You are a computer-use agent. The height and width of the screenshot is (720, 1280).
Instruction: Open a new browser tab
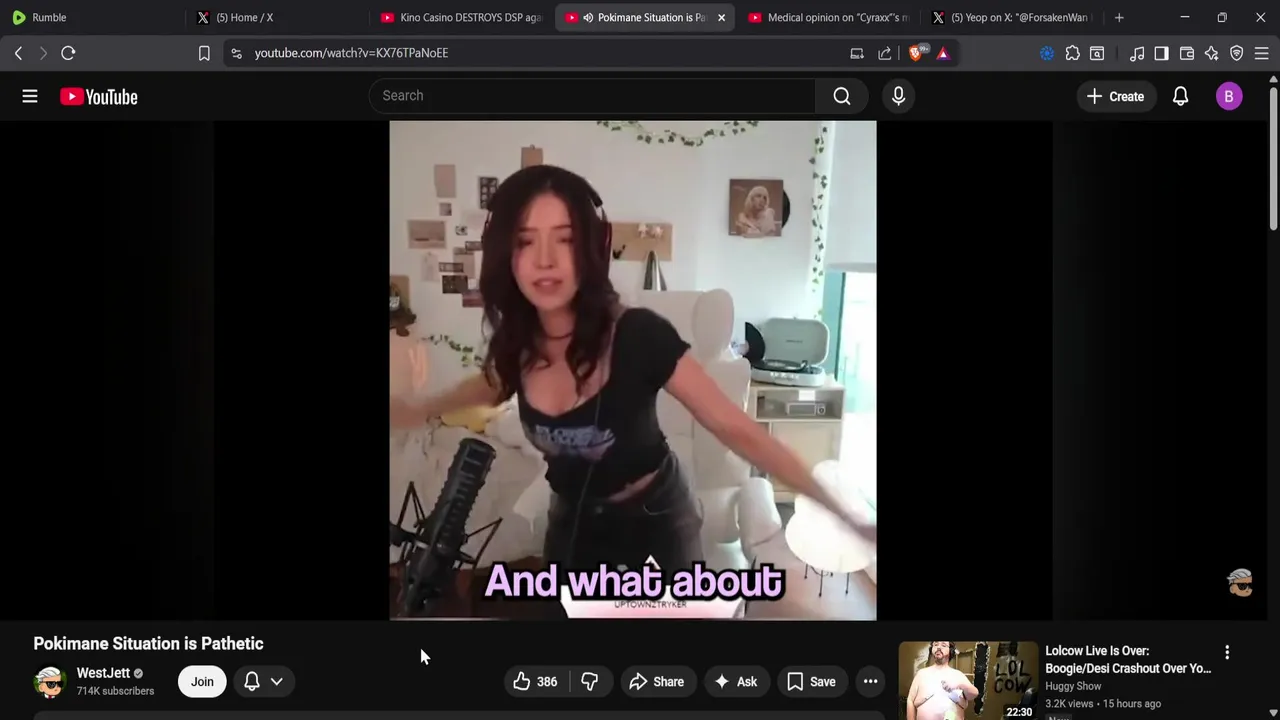[1119, 17]
